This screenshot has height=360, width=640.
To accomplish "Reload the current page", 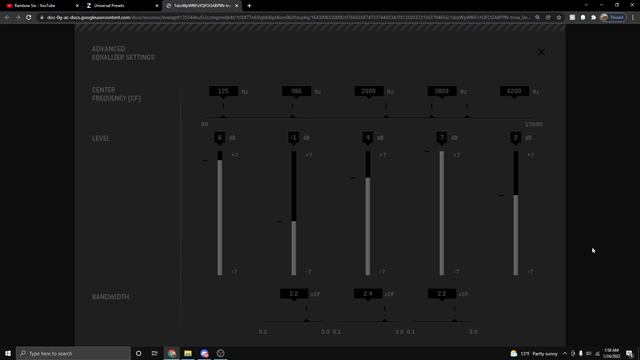I will 29,18.
